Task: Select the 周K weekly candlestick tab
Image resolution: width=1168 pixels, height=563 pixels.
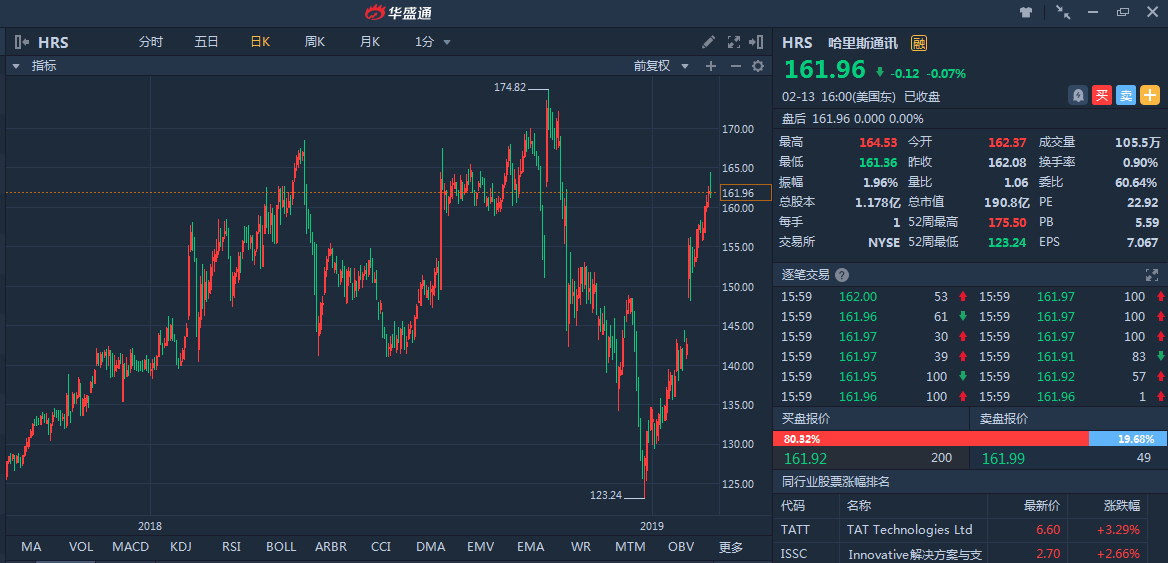Action: click(x=314, y=42)
